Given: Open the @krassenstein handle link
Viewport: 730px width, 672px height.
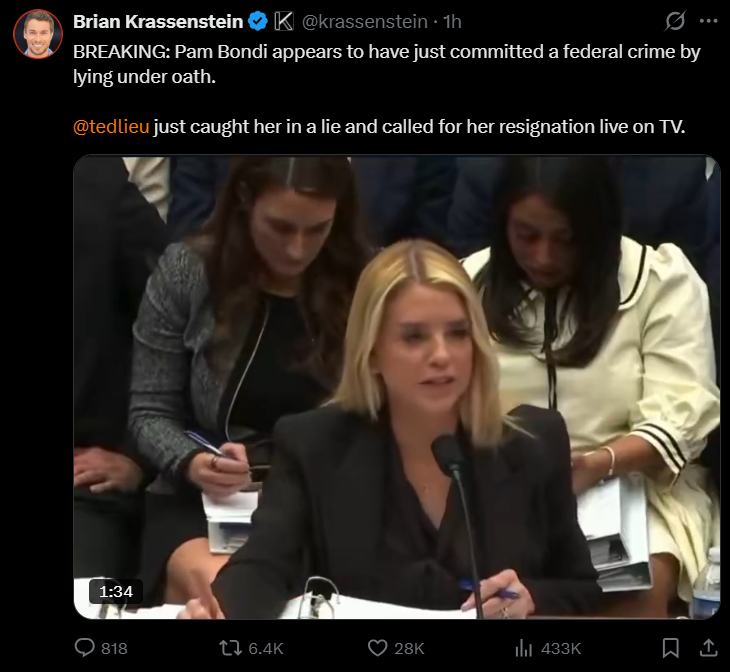Looking at the screenshot, I should [x=365, y=21].
